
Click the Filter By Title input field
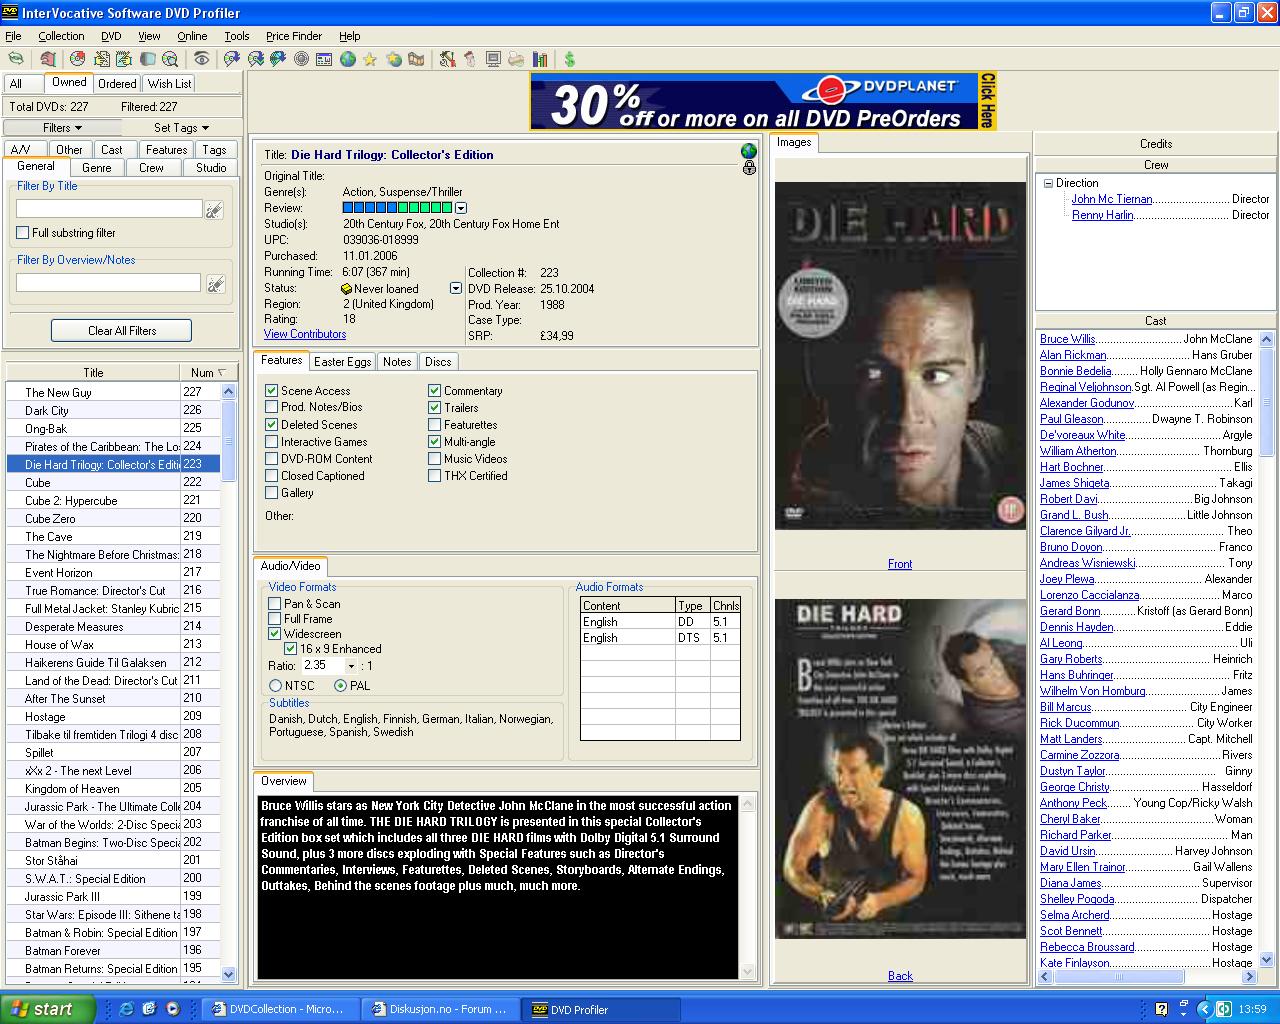(x=109, y=209)
